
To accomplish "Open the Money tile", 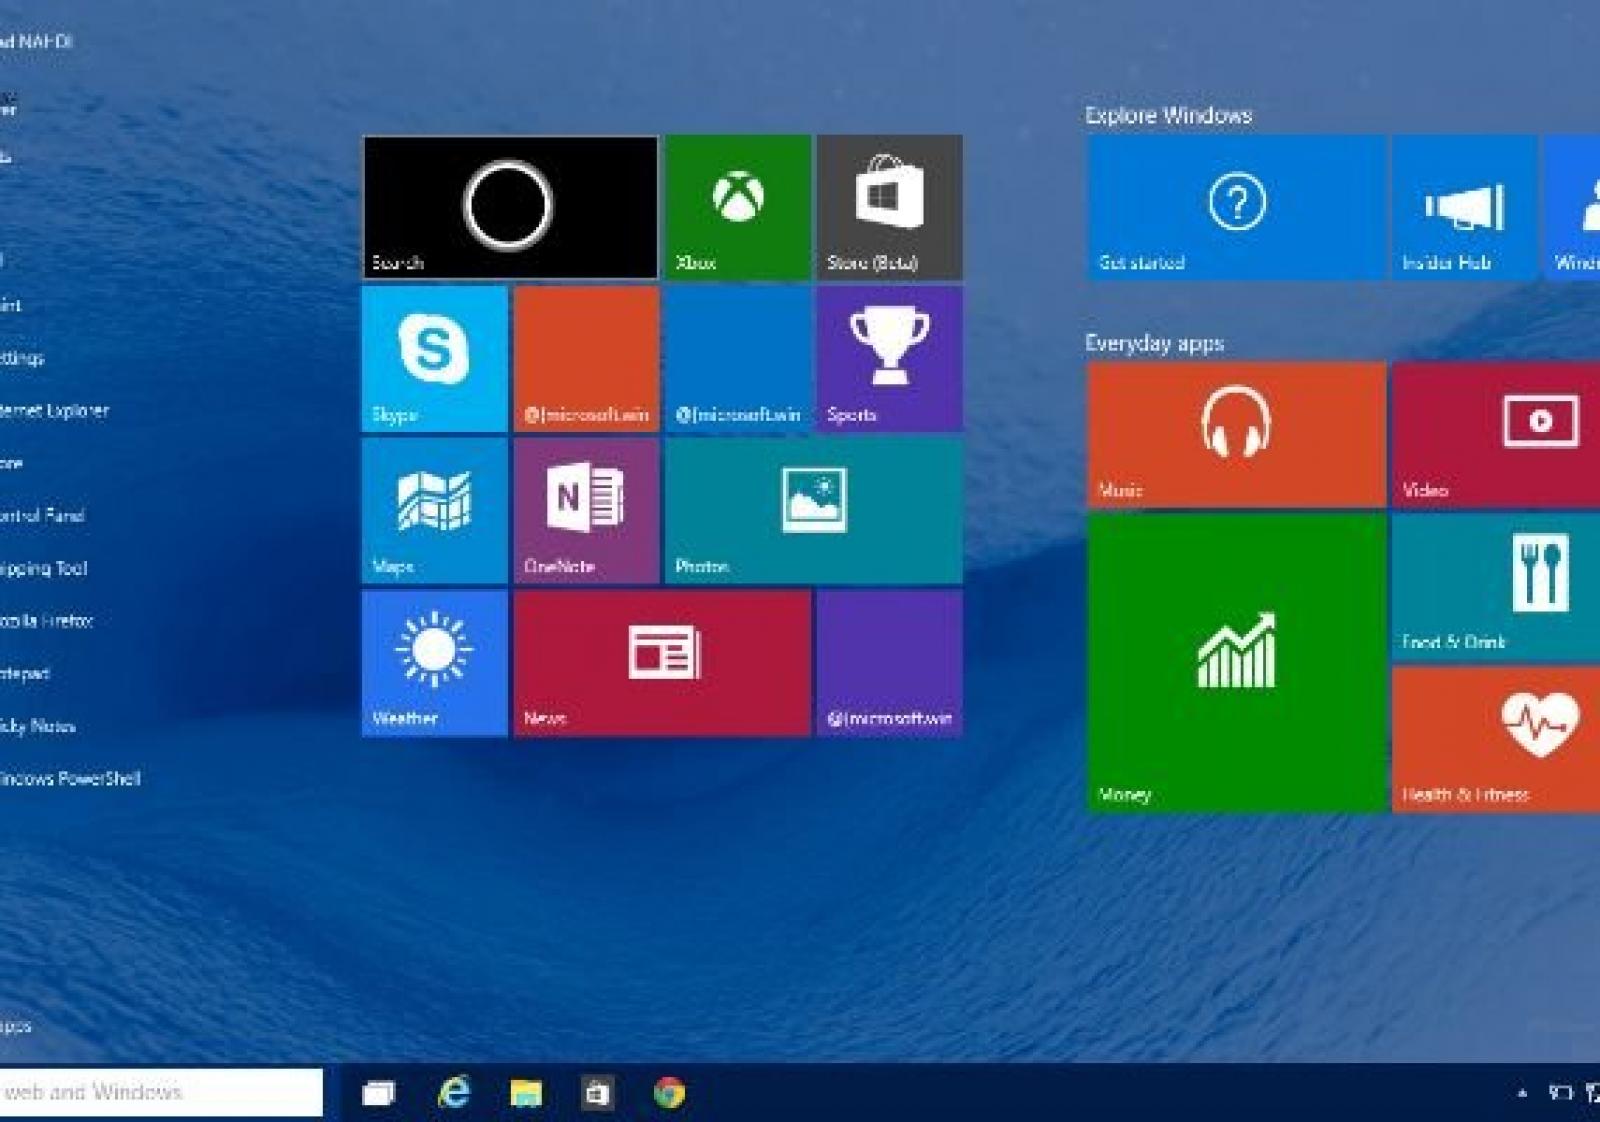I will click(1236, 662).
